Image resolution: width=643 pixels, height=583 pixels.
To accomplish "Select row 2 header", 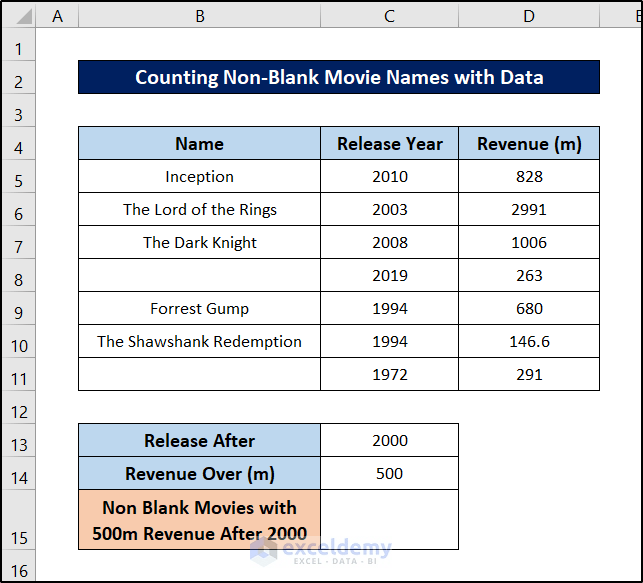I will point(19,77).
